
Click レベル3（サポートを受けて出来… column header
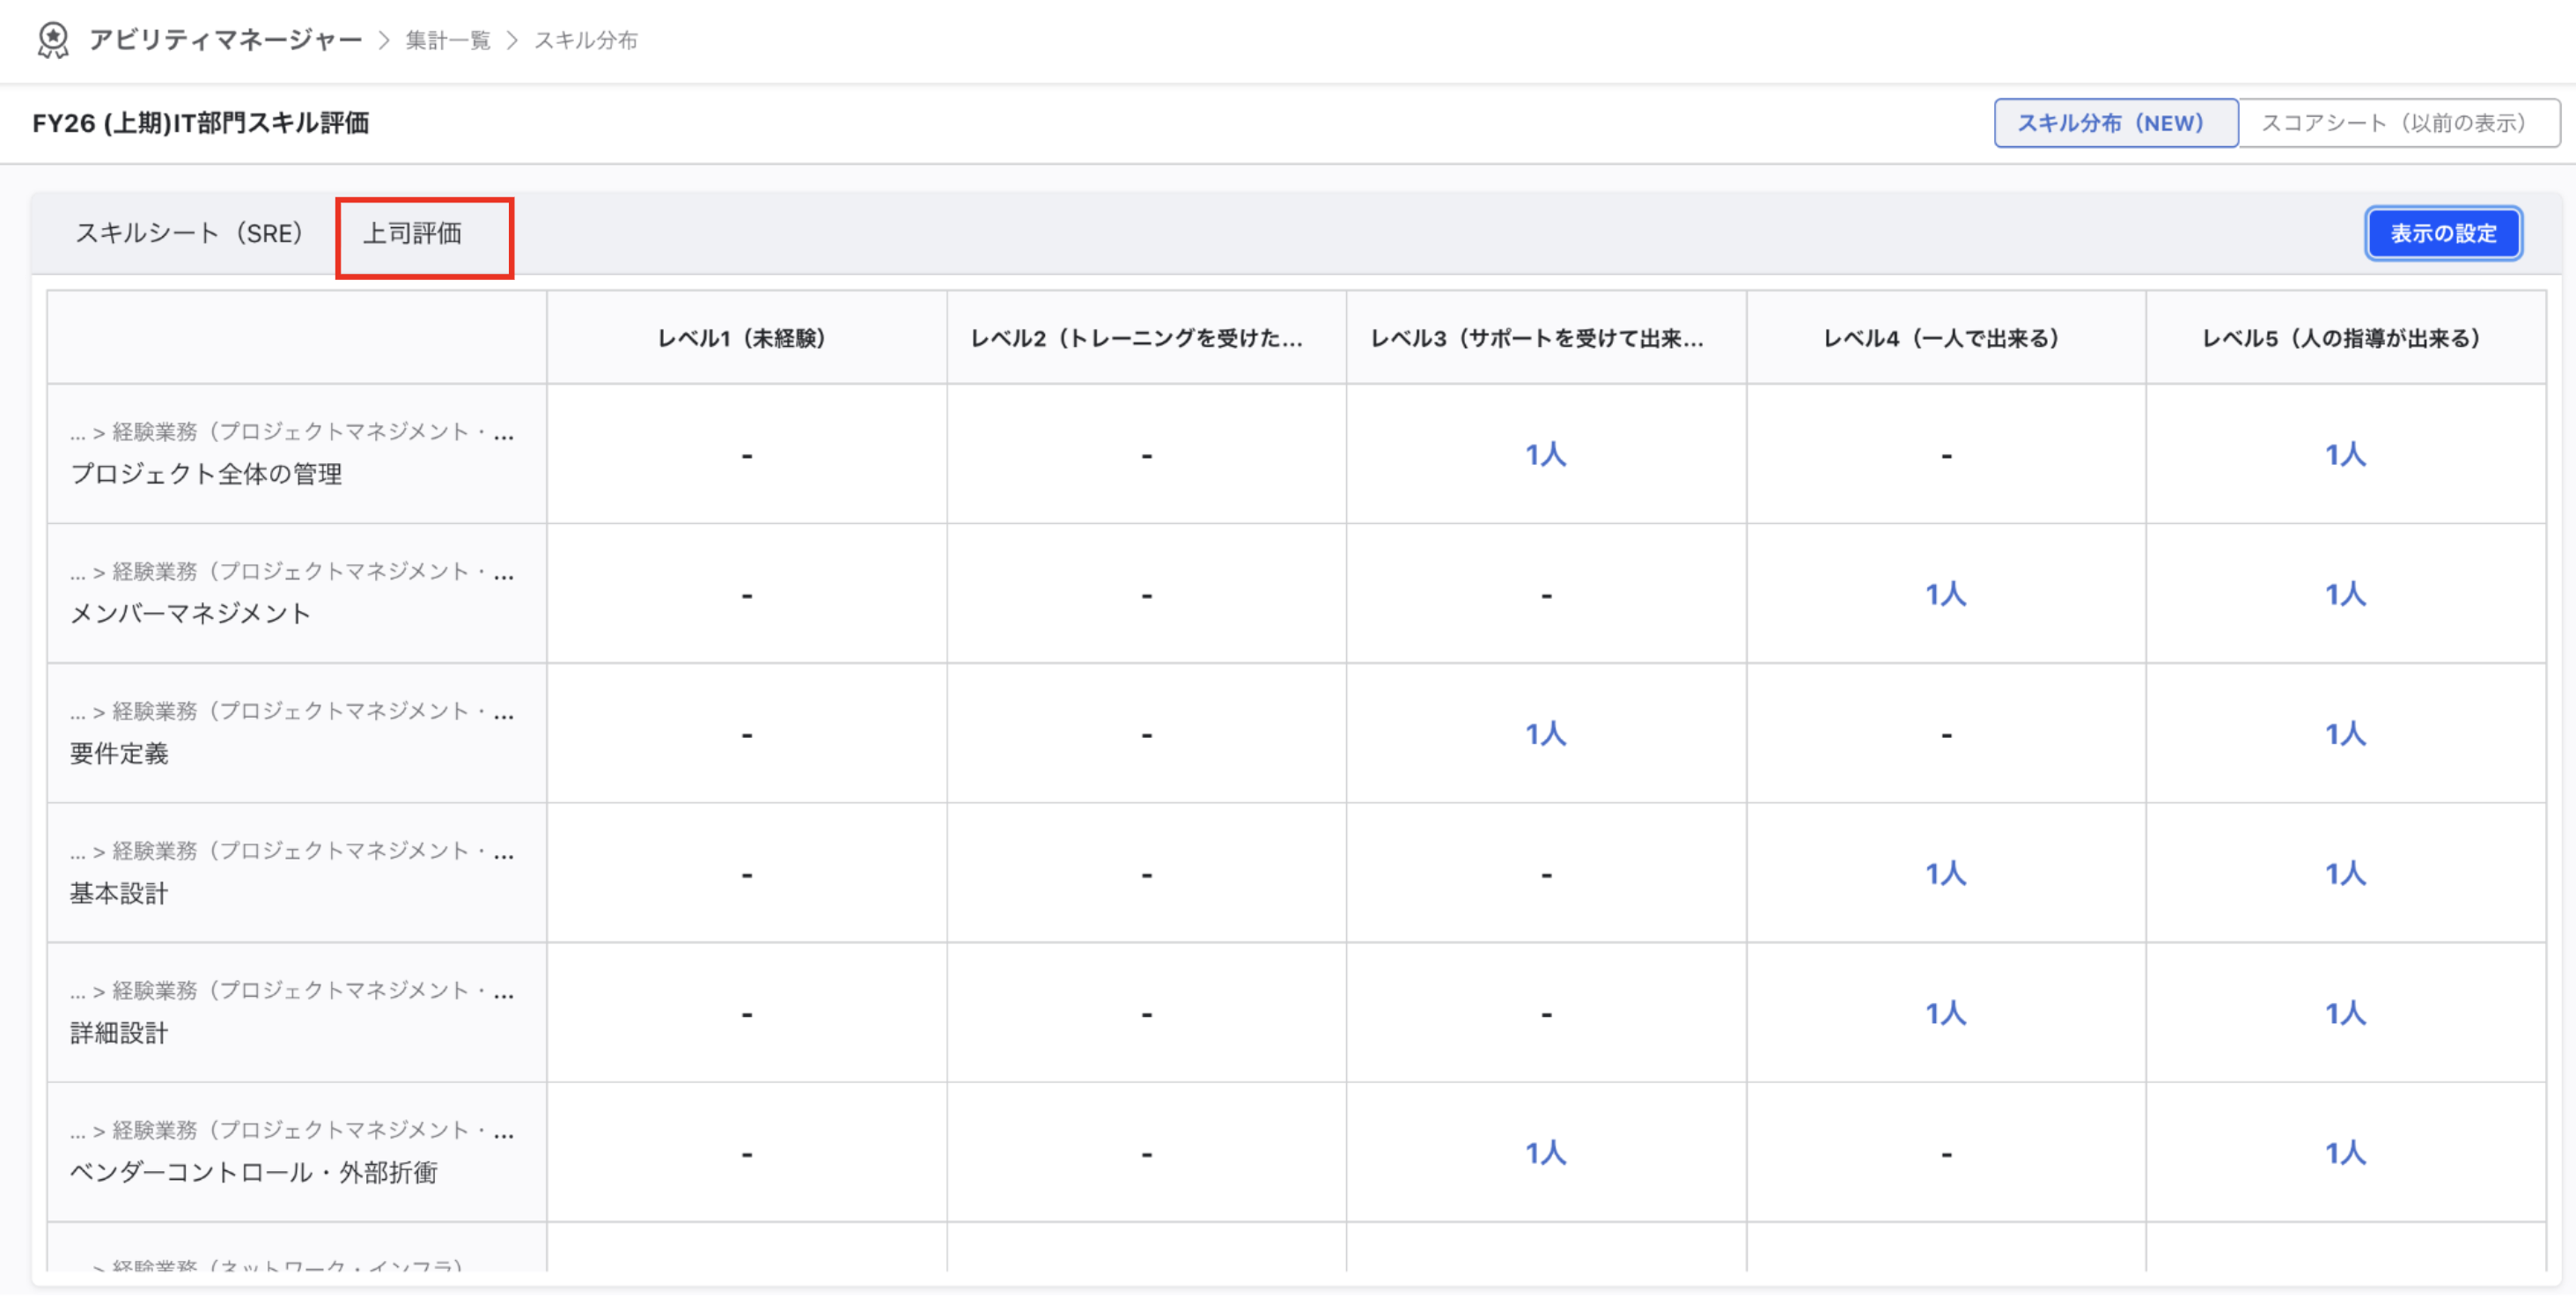1546,339
